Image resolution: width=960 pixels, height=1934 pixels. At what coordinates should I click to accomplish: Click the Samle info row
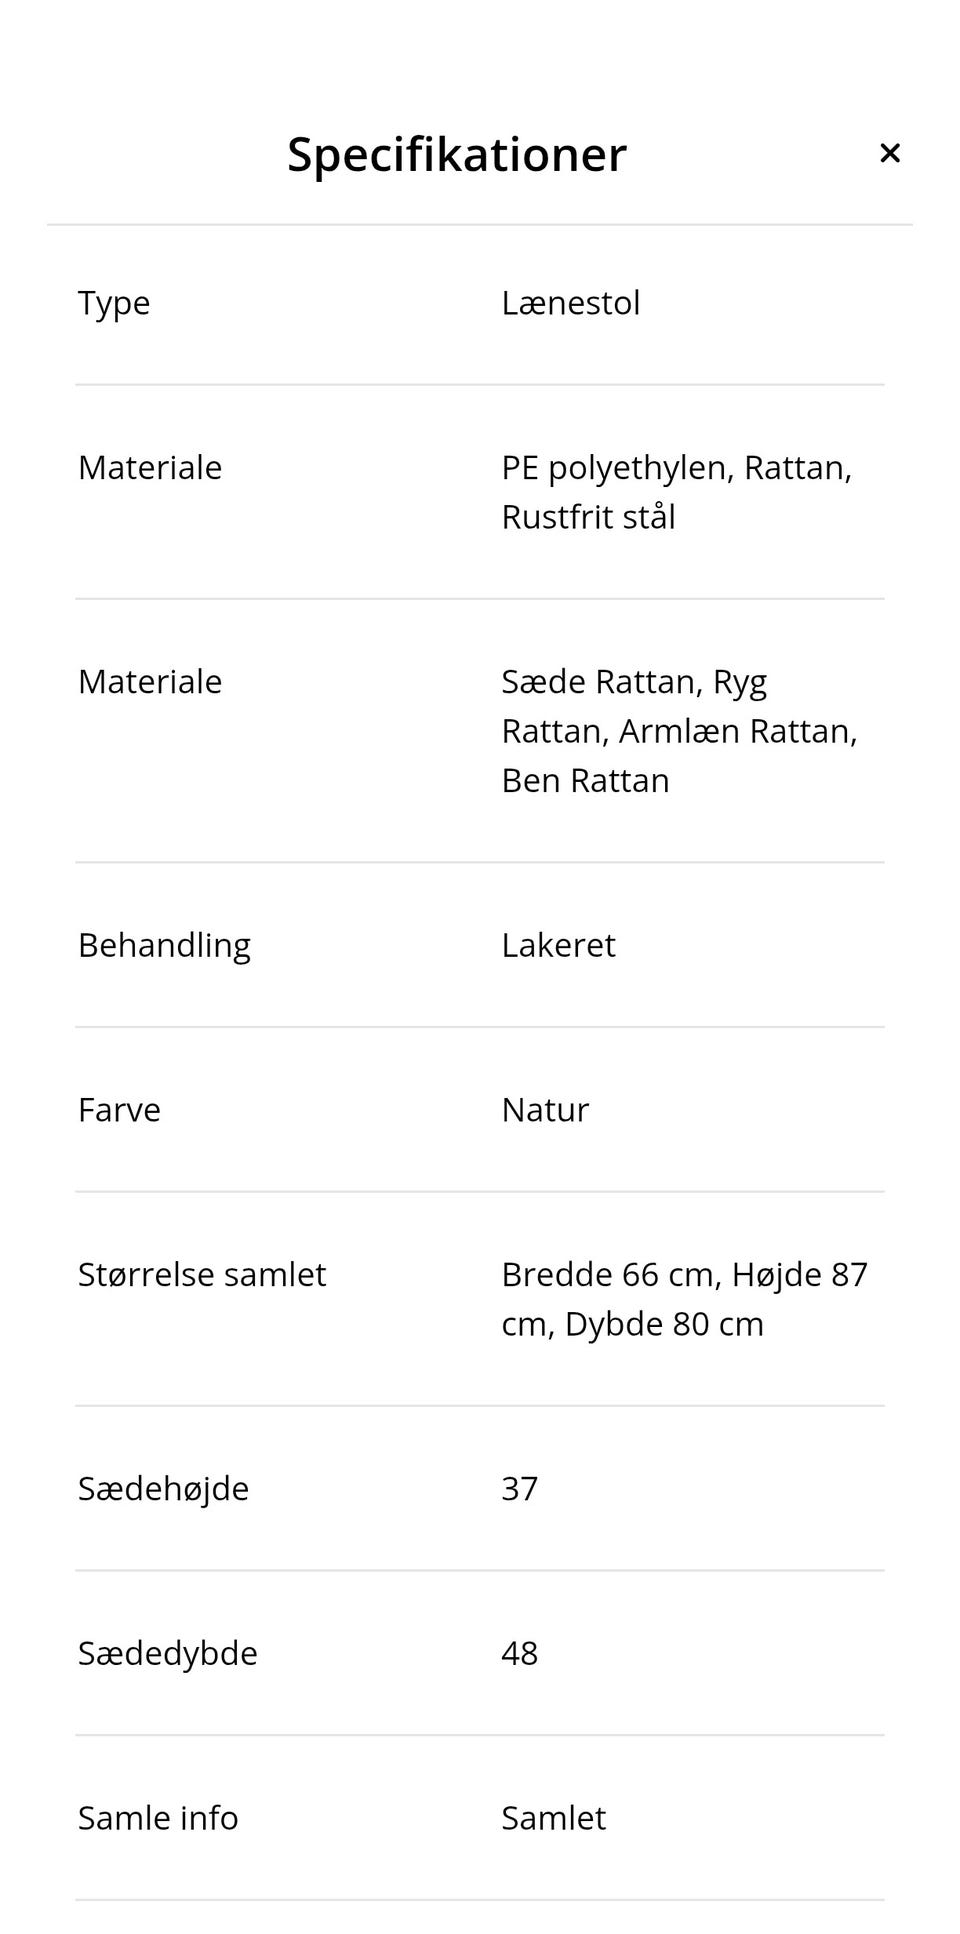pos(158,1818)
